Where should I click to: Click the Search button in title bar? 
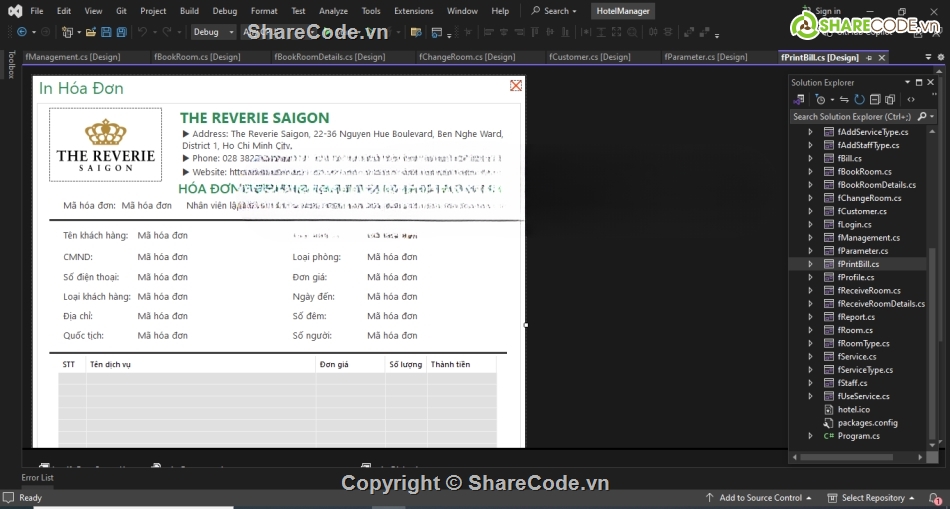(554, 11)
